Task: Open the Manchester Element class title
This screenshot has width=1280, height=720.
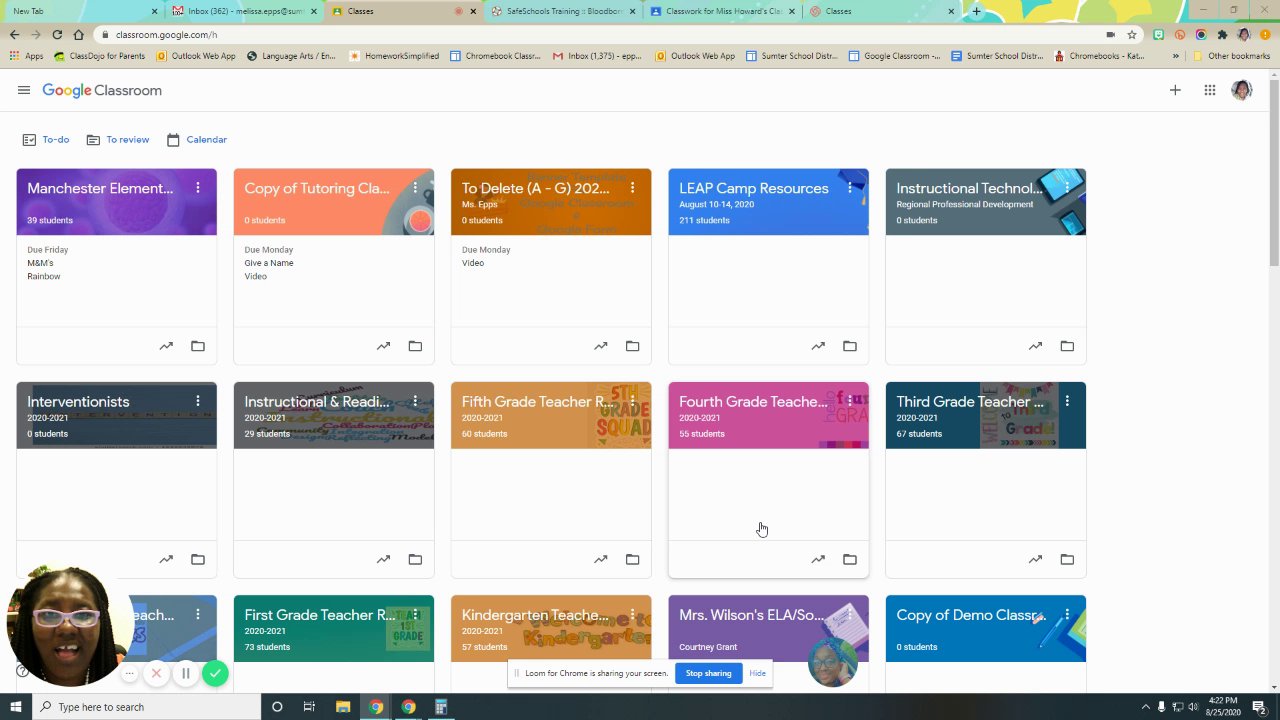Action: [x=100, y=188]
